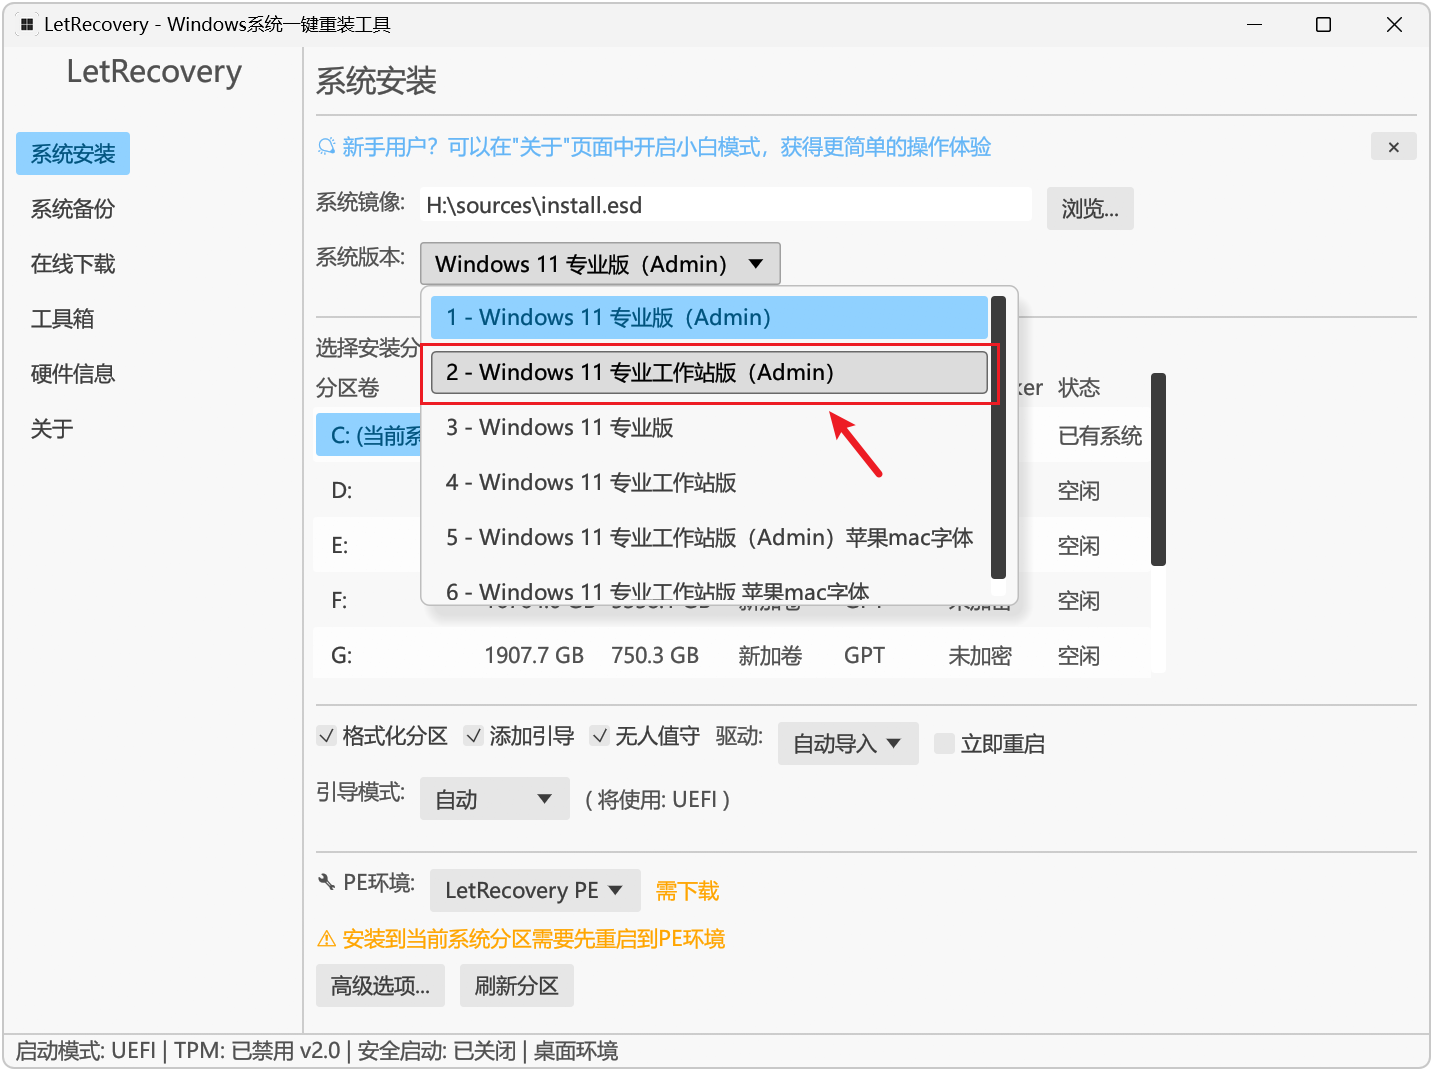The image size is (1433, 1070).
Task: Select 2 - Windows 11 专业工作站版 (Admin)
Action: click(x=709, y=372)
